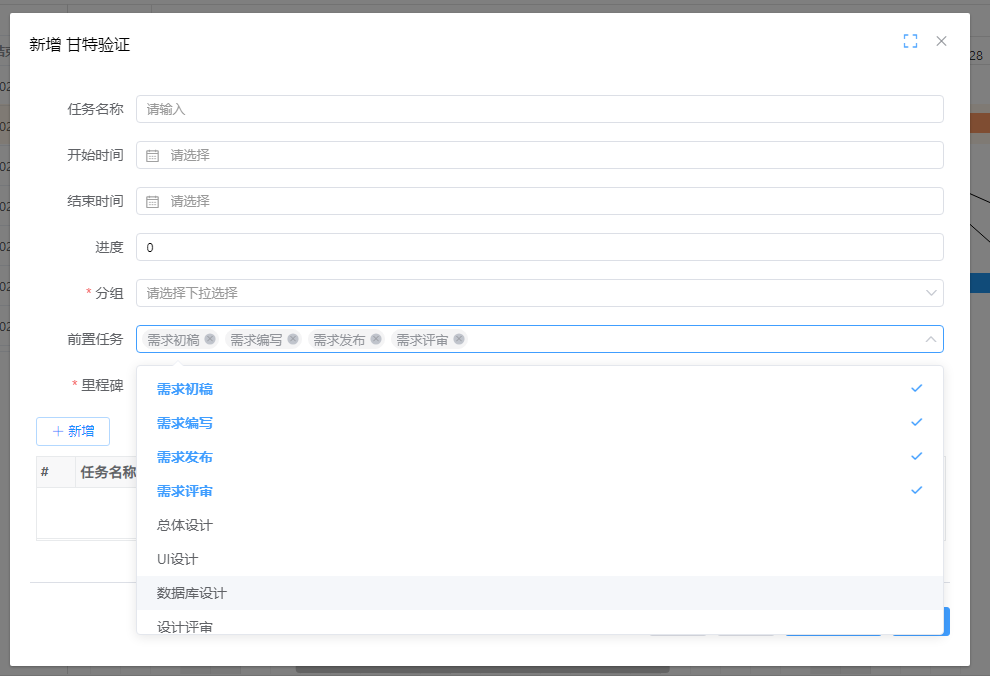The image size is (990, 676).
Task: Collapse the 前置任务 dropdown arrow
Action: click(x=931, y=339)
